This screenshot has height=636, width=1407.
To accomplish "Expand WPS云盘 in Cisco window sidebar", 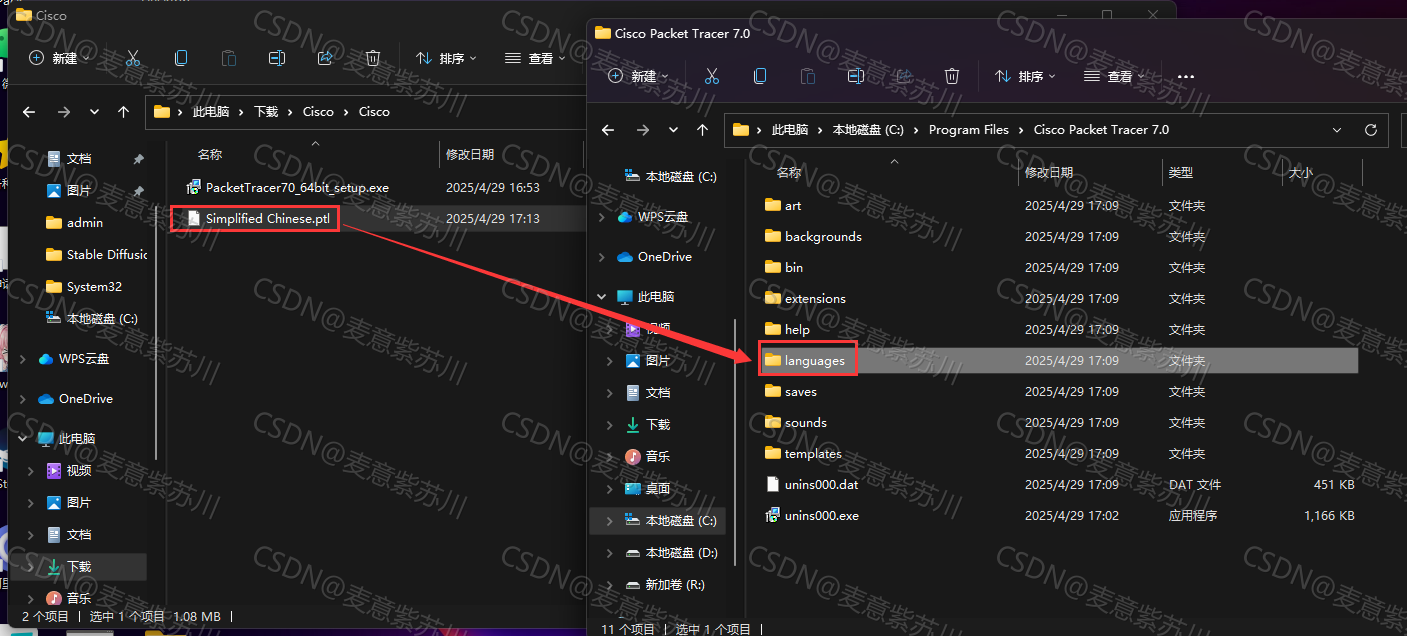I will [22, 359].
